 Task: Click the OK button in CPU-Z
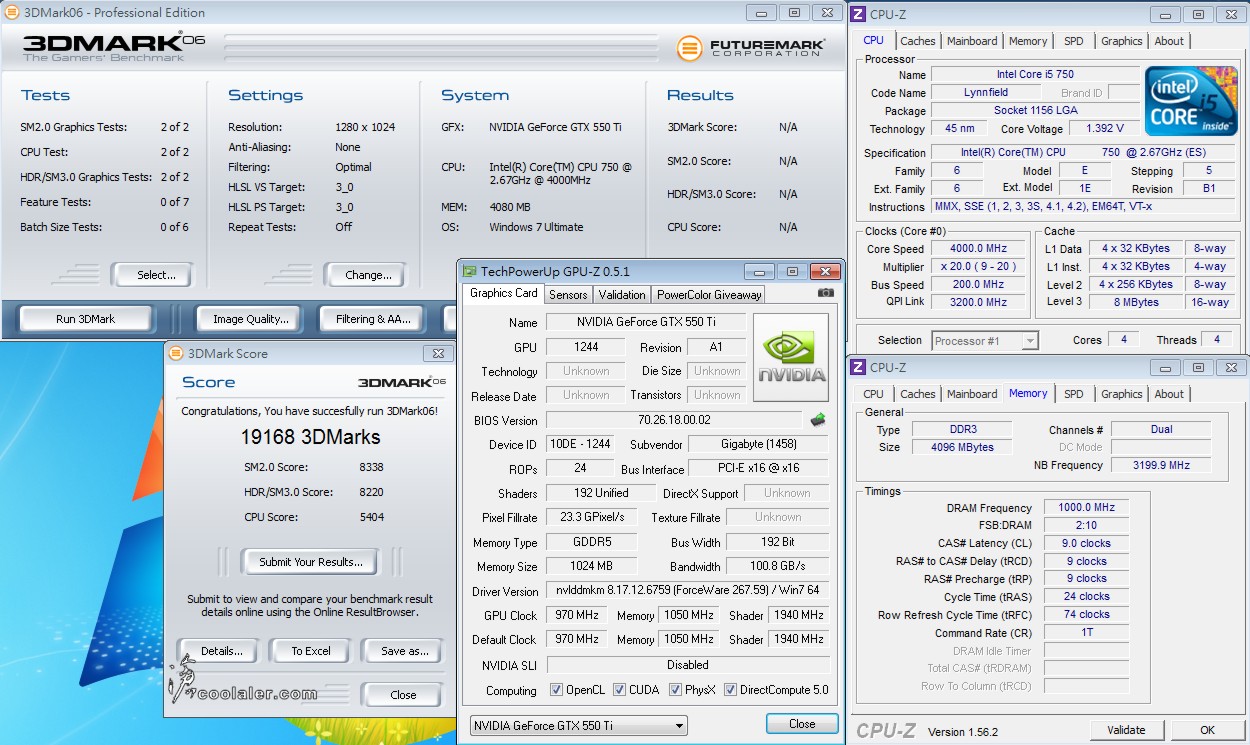(1207, 730)
